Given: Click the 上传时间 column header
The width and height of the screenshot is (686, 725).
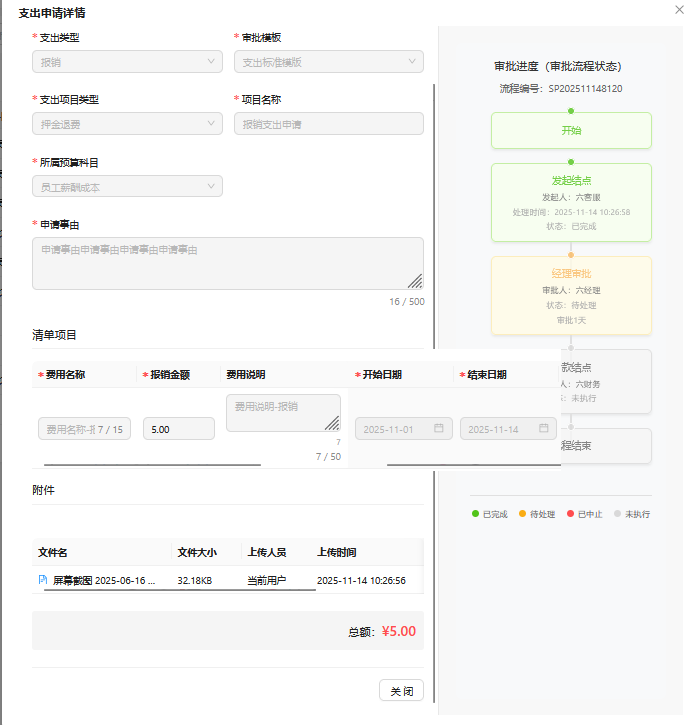Looking at the screenshot, I should coord(337,552).
